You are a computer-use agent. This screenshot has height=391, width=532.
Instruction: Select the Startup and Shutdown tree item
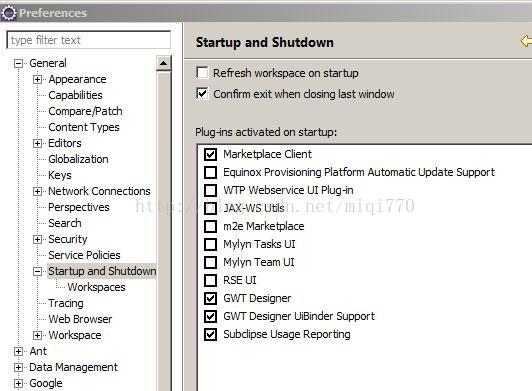pos(102,271)
